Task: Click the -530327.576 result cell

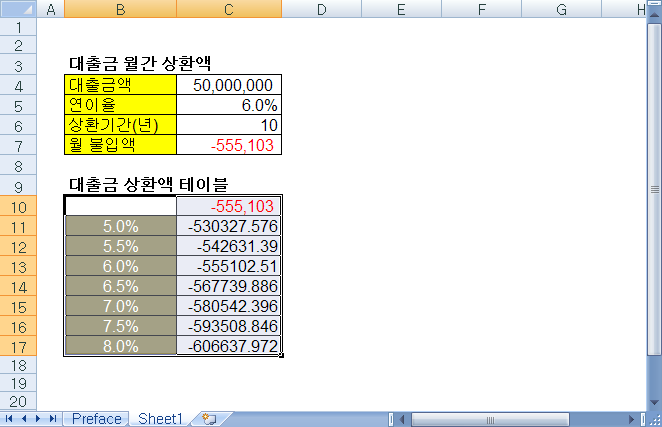Action: tap(229, 226)
